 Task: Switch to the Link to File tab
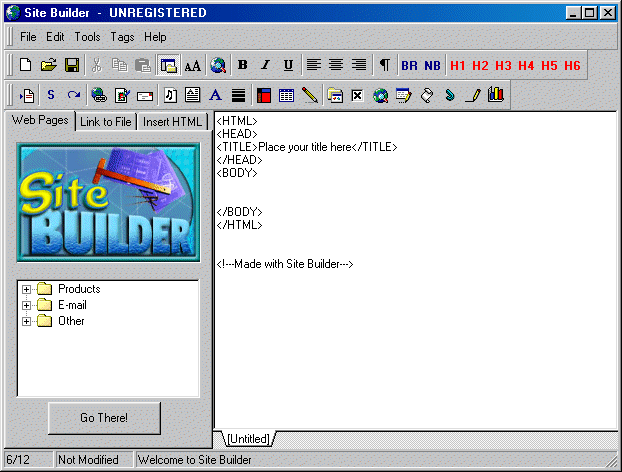coord(106,122)
